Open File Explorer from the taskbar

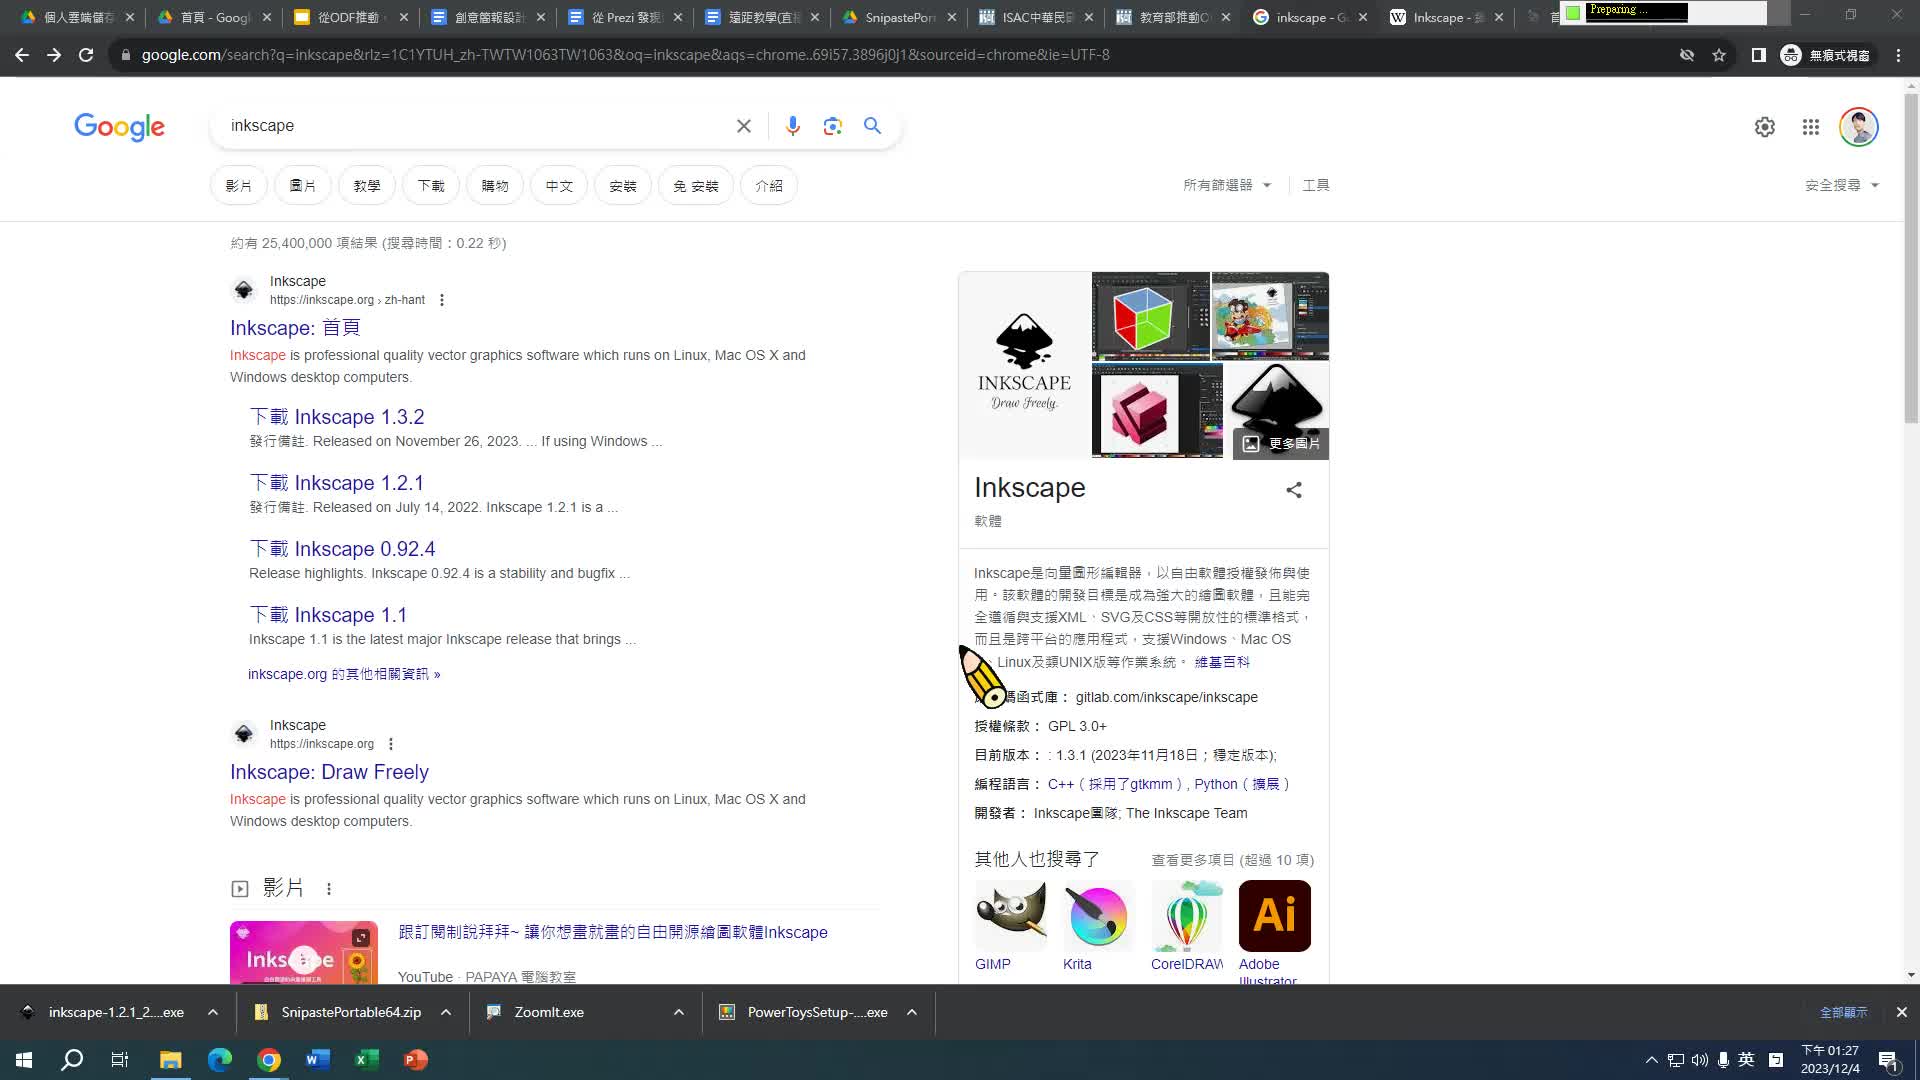[171, 1060]
